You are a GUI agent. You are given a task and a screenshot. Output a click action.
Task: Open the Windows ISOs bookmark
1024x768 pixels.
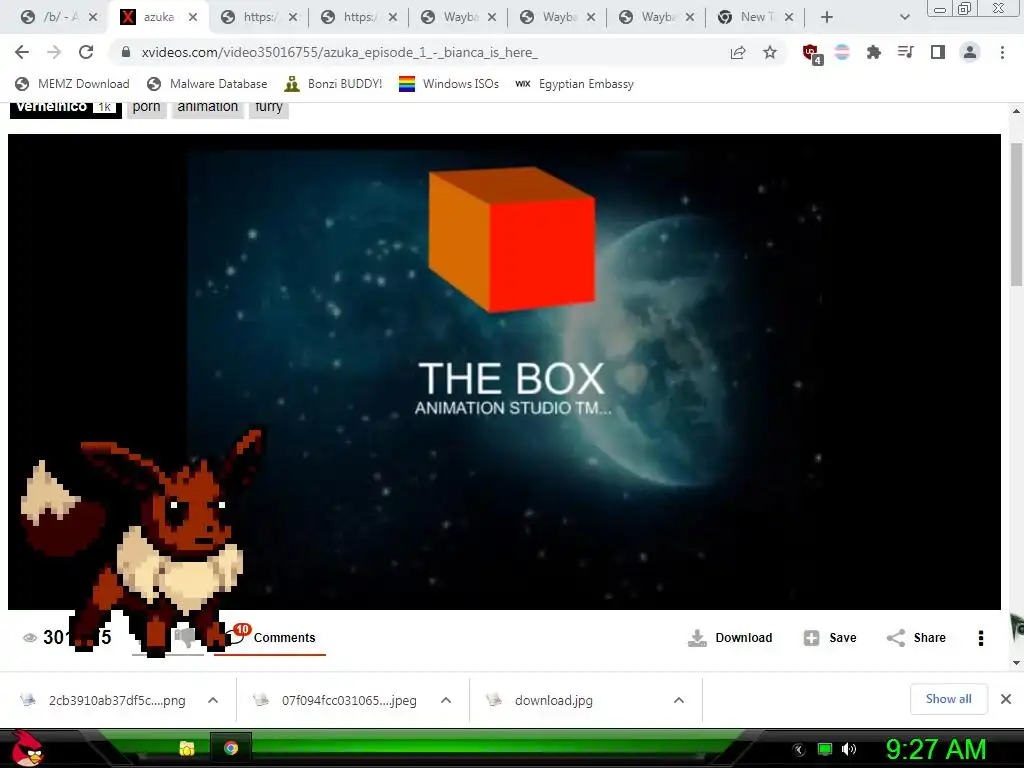[x=449, y=84]
